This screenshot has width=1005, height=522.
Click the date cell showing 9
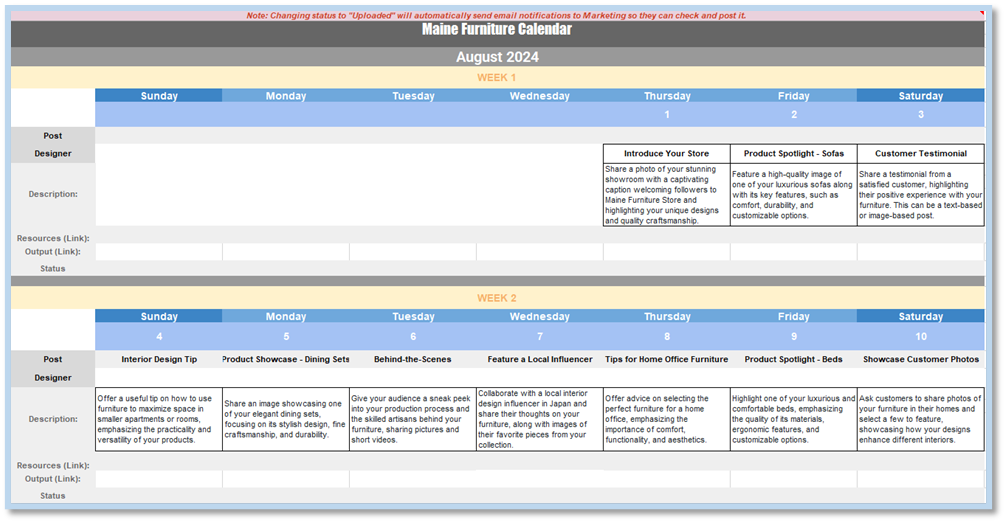pos(793,336)
